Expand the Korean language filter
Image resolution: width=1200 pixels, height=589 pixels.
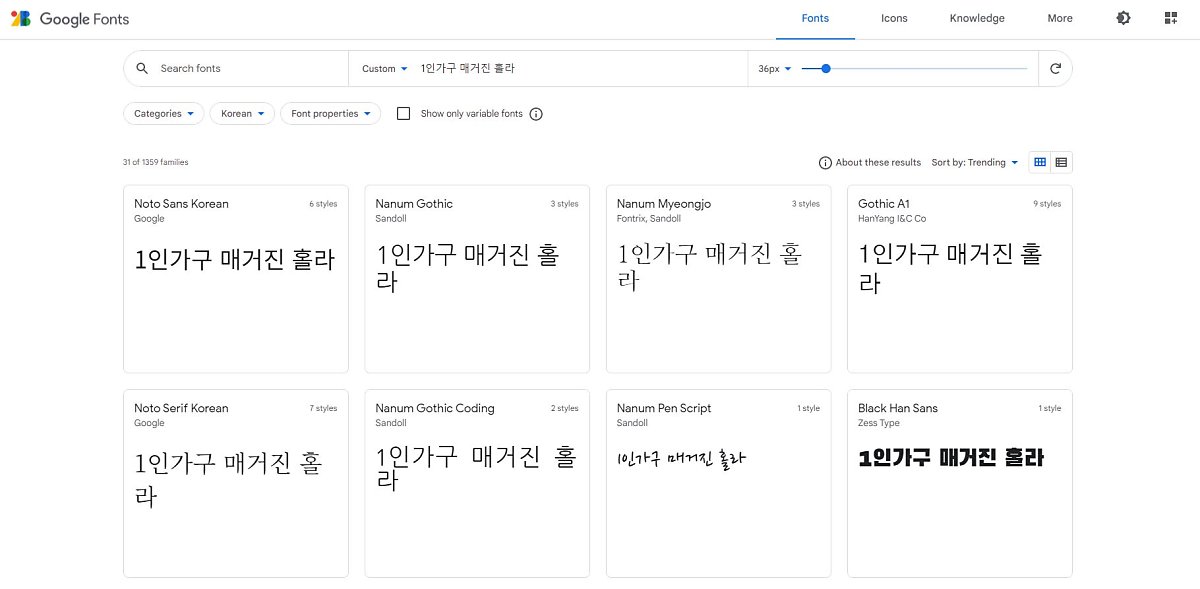[x=242, y=114]
